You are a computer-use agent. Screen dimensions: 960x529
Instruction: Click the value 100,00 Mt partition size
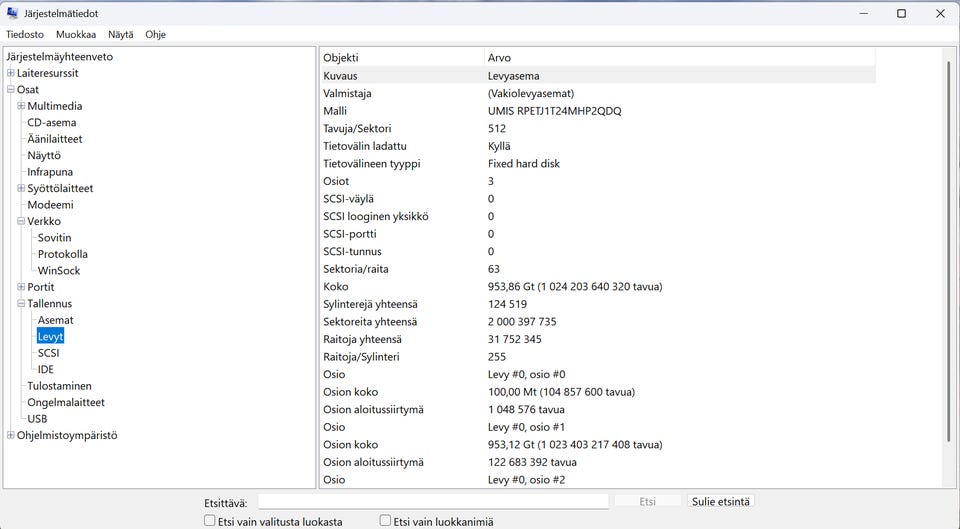[561, 392]
